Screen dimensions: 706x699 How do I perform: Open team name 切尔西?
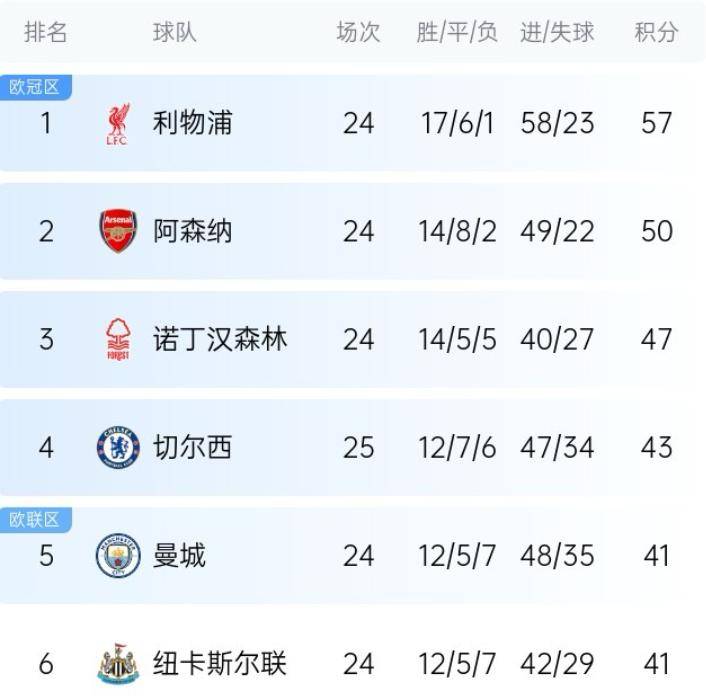[x=192, y=447]
